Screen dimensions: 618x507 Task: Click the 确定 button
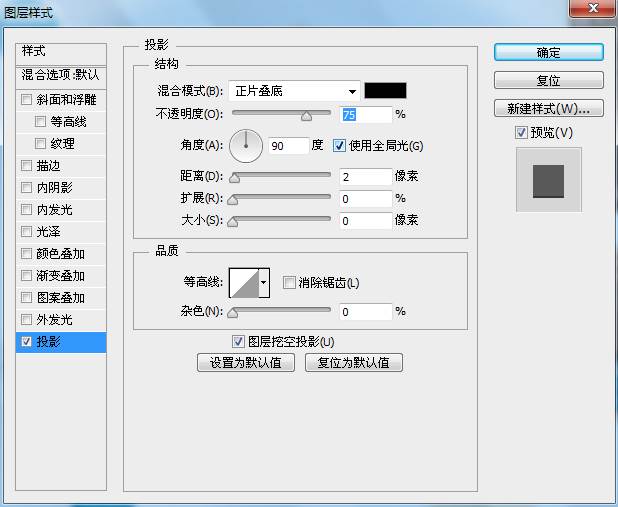click(549, 52)
